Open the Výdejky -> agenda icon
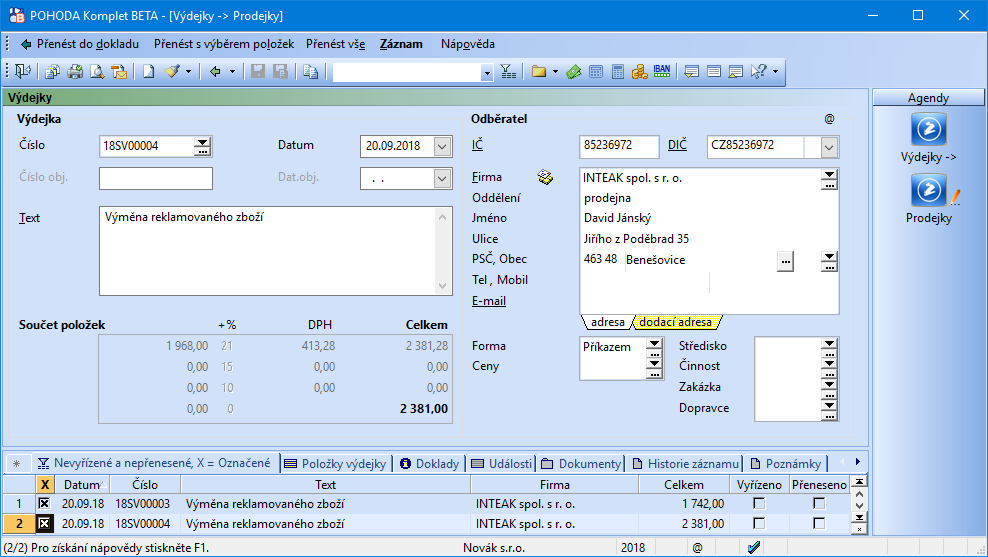Viewport: 988px width, 557px height. tap(929, 129)
